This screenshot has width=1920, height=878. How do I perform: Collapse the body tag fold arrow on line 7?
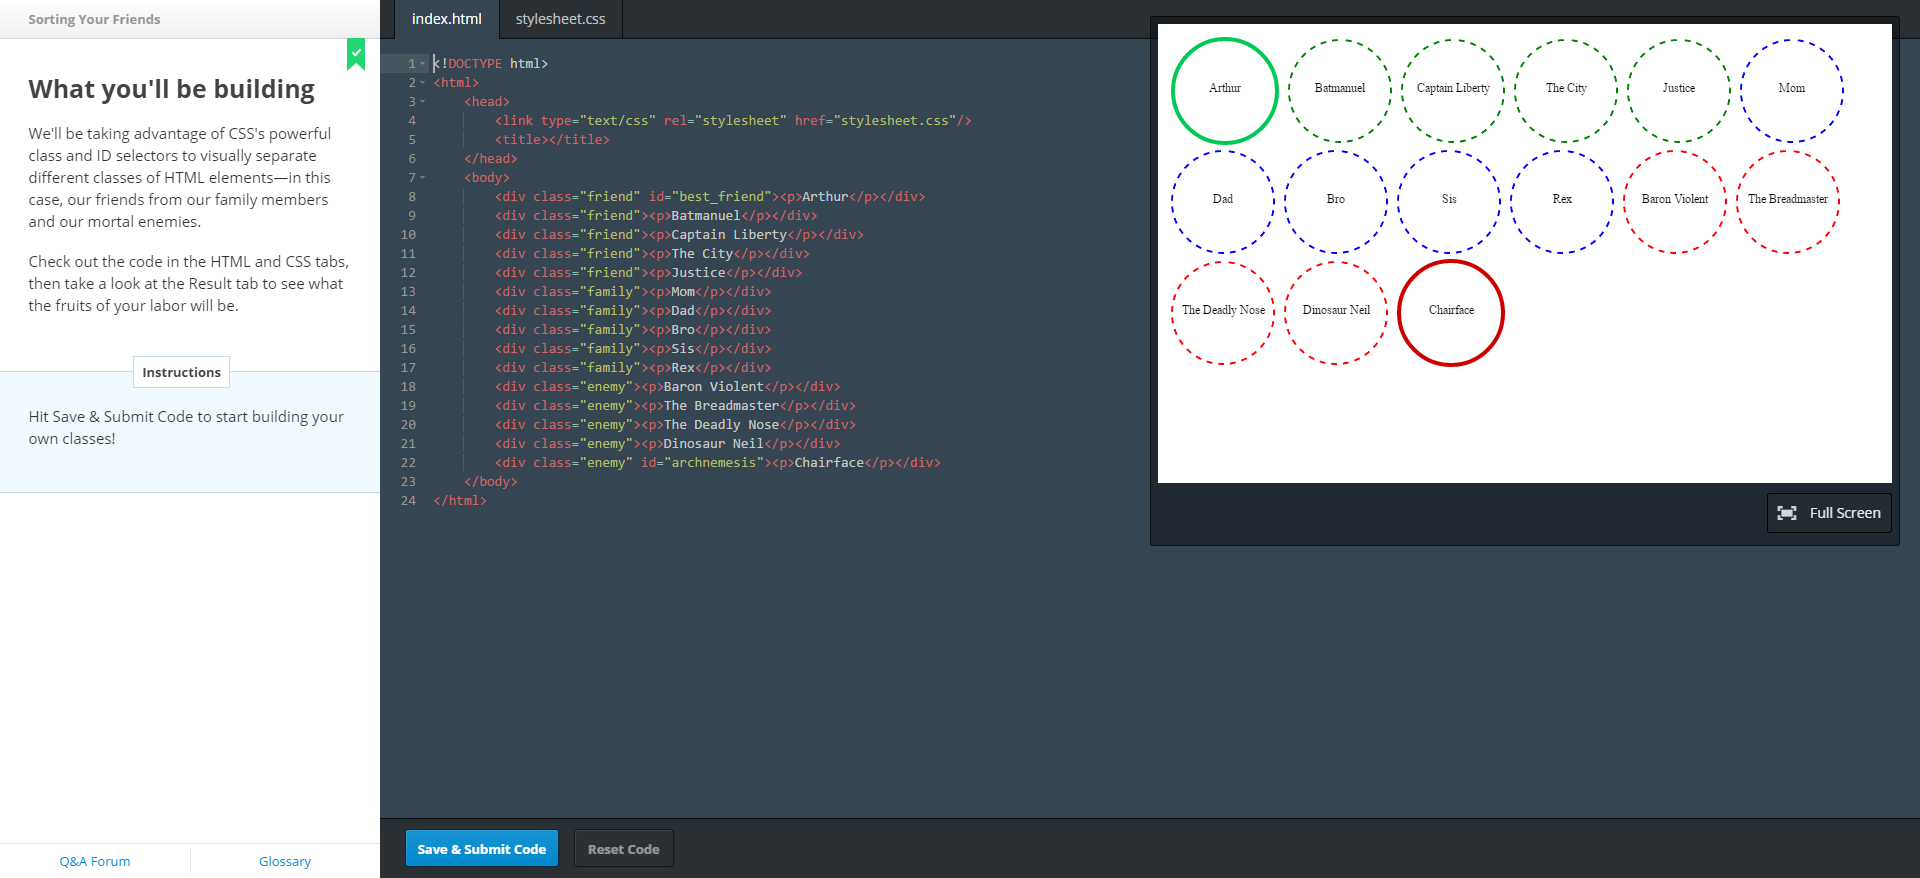coord(423,178)
